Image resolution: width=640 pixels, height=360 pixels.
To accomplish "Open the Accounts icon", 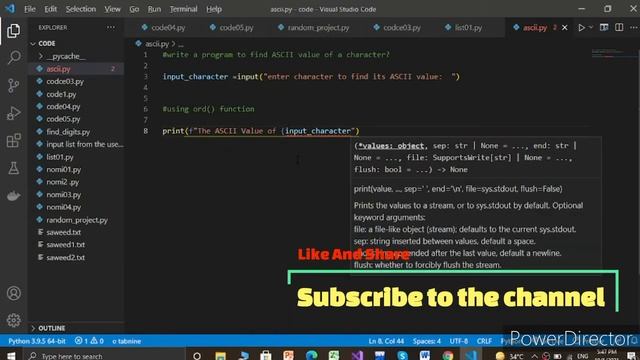I will (x=13, y=293).
